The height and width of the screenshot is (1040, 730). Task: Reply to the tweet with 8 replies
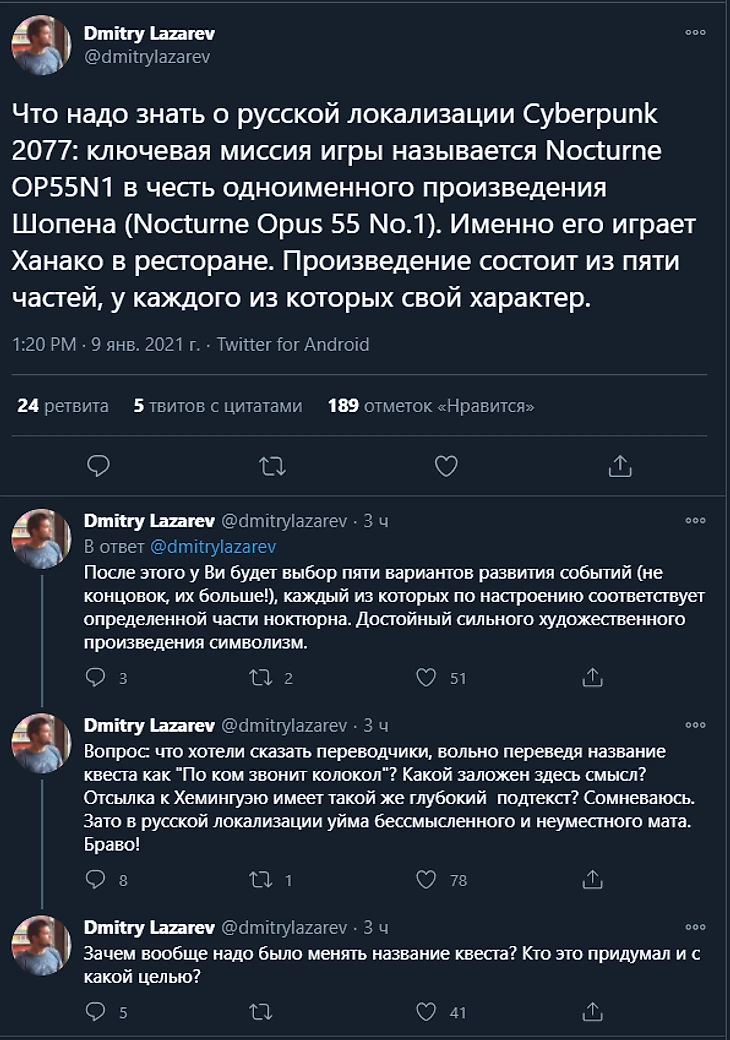click(x=96, y=880)
